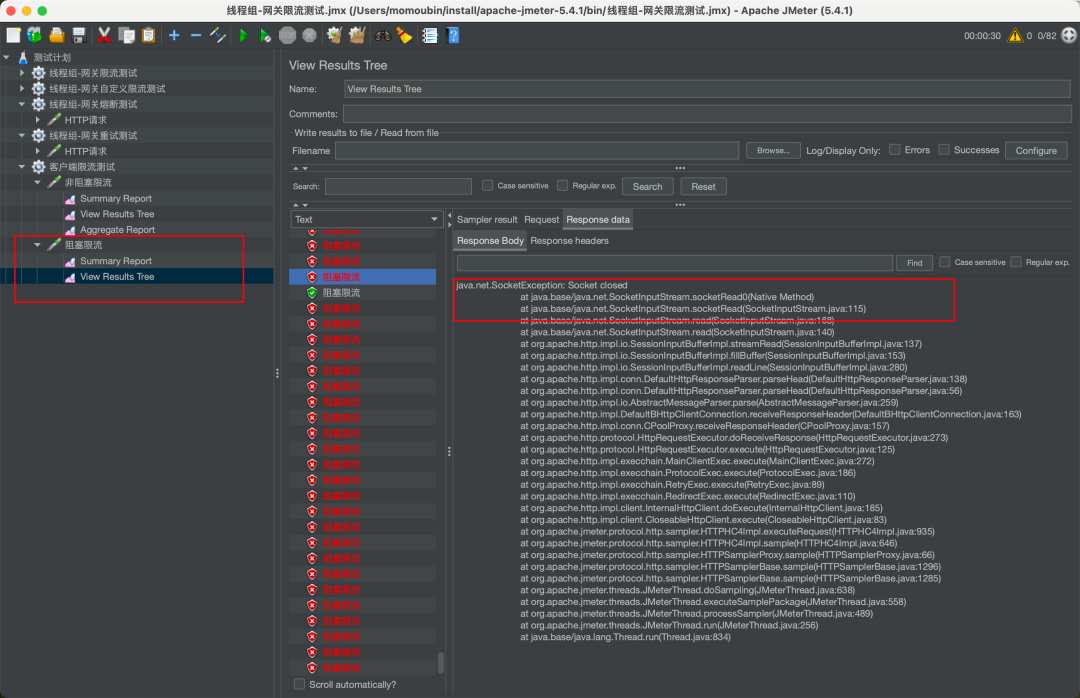The width and height of the screenshot is (1080, 698).
Task: Click the Paste clipboard icon
Action: [148, 35]
